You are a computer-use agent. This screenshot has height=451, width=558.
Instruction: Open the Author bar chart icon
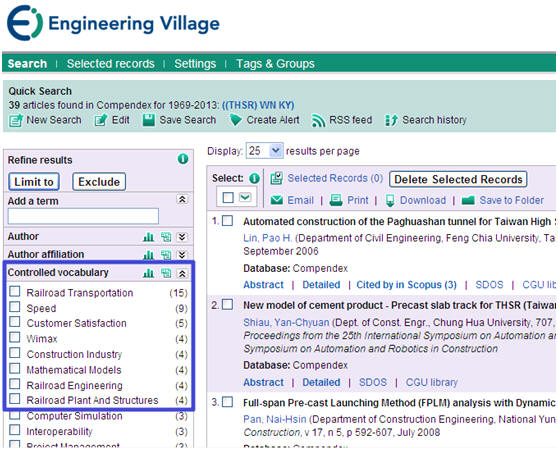tap(148, 237)
